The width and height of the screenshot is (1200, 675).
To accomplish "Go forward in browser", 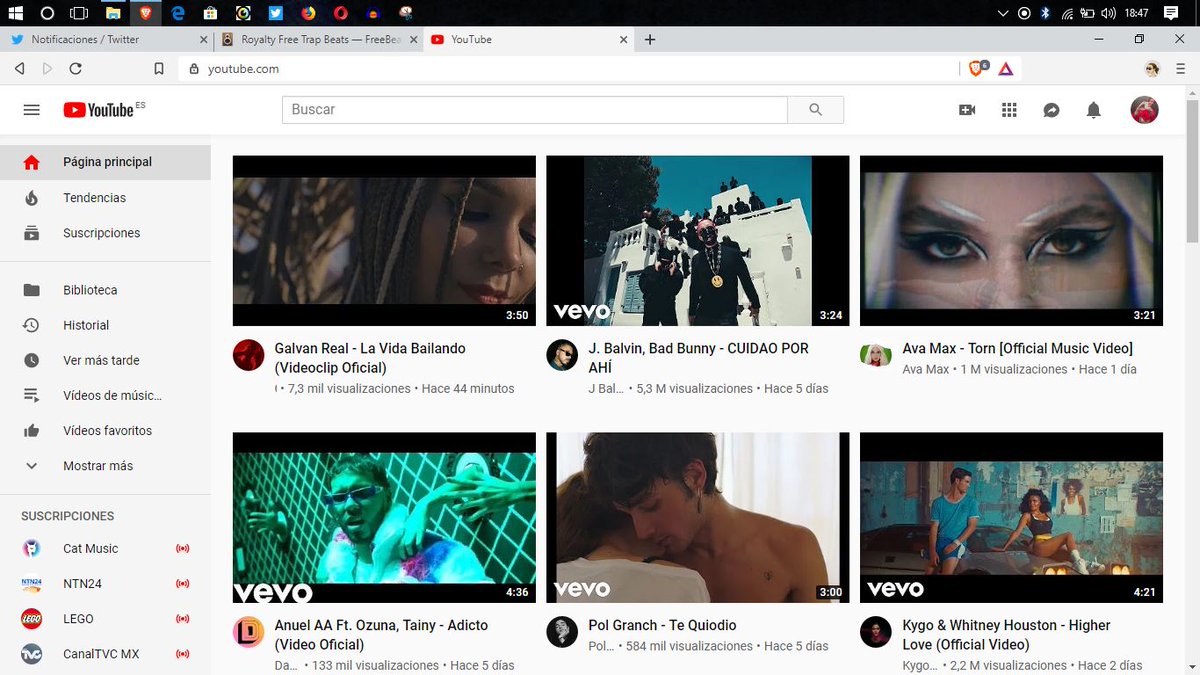I will [x=47, y=69].
